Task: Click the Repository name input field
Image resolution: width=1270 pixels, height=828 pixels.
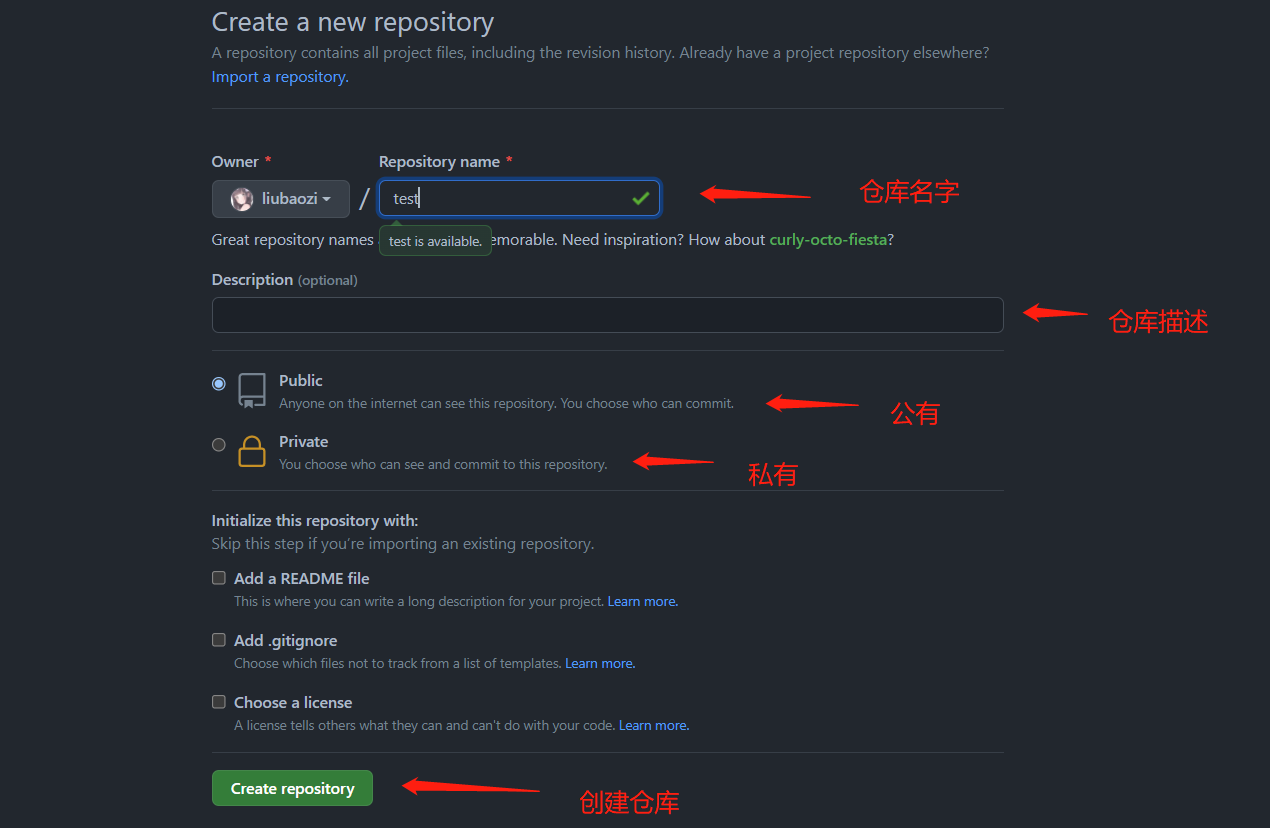Action: [x=519, y=198]
